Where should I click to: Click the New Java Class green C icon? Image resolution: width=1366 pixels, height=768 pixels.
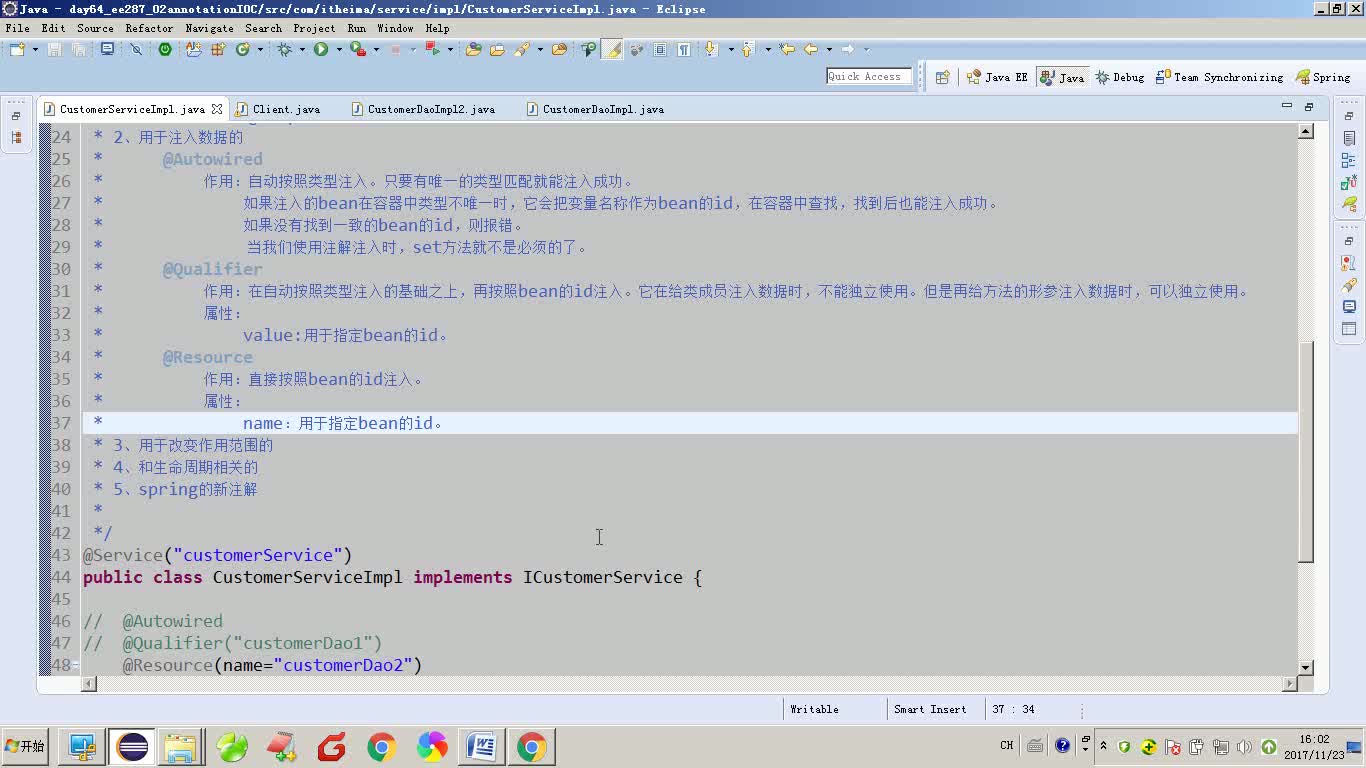pos(242,49)
